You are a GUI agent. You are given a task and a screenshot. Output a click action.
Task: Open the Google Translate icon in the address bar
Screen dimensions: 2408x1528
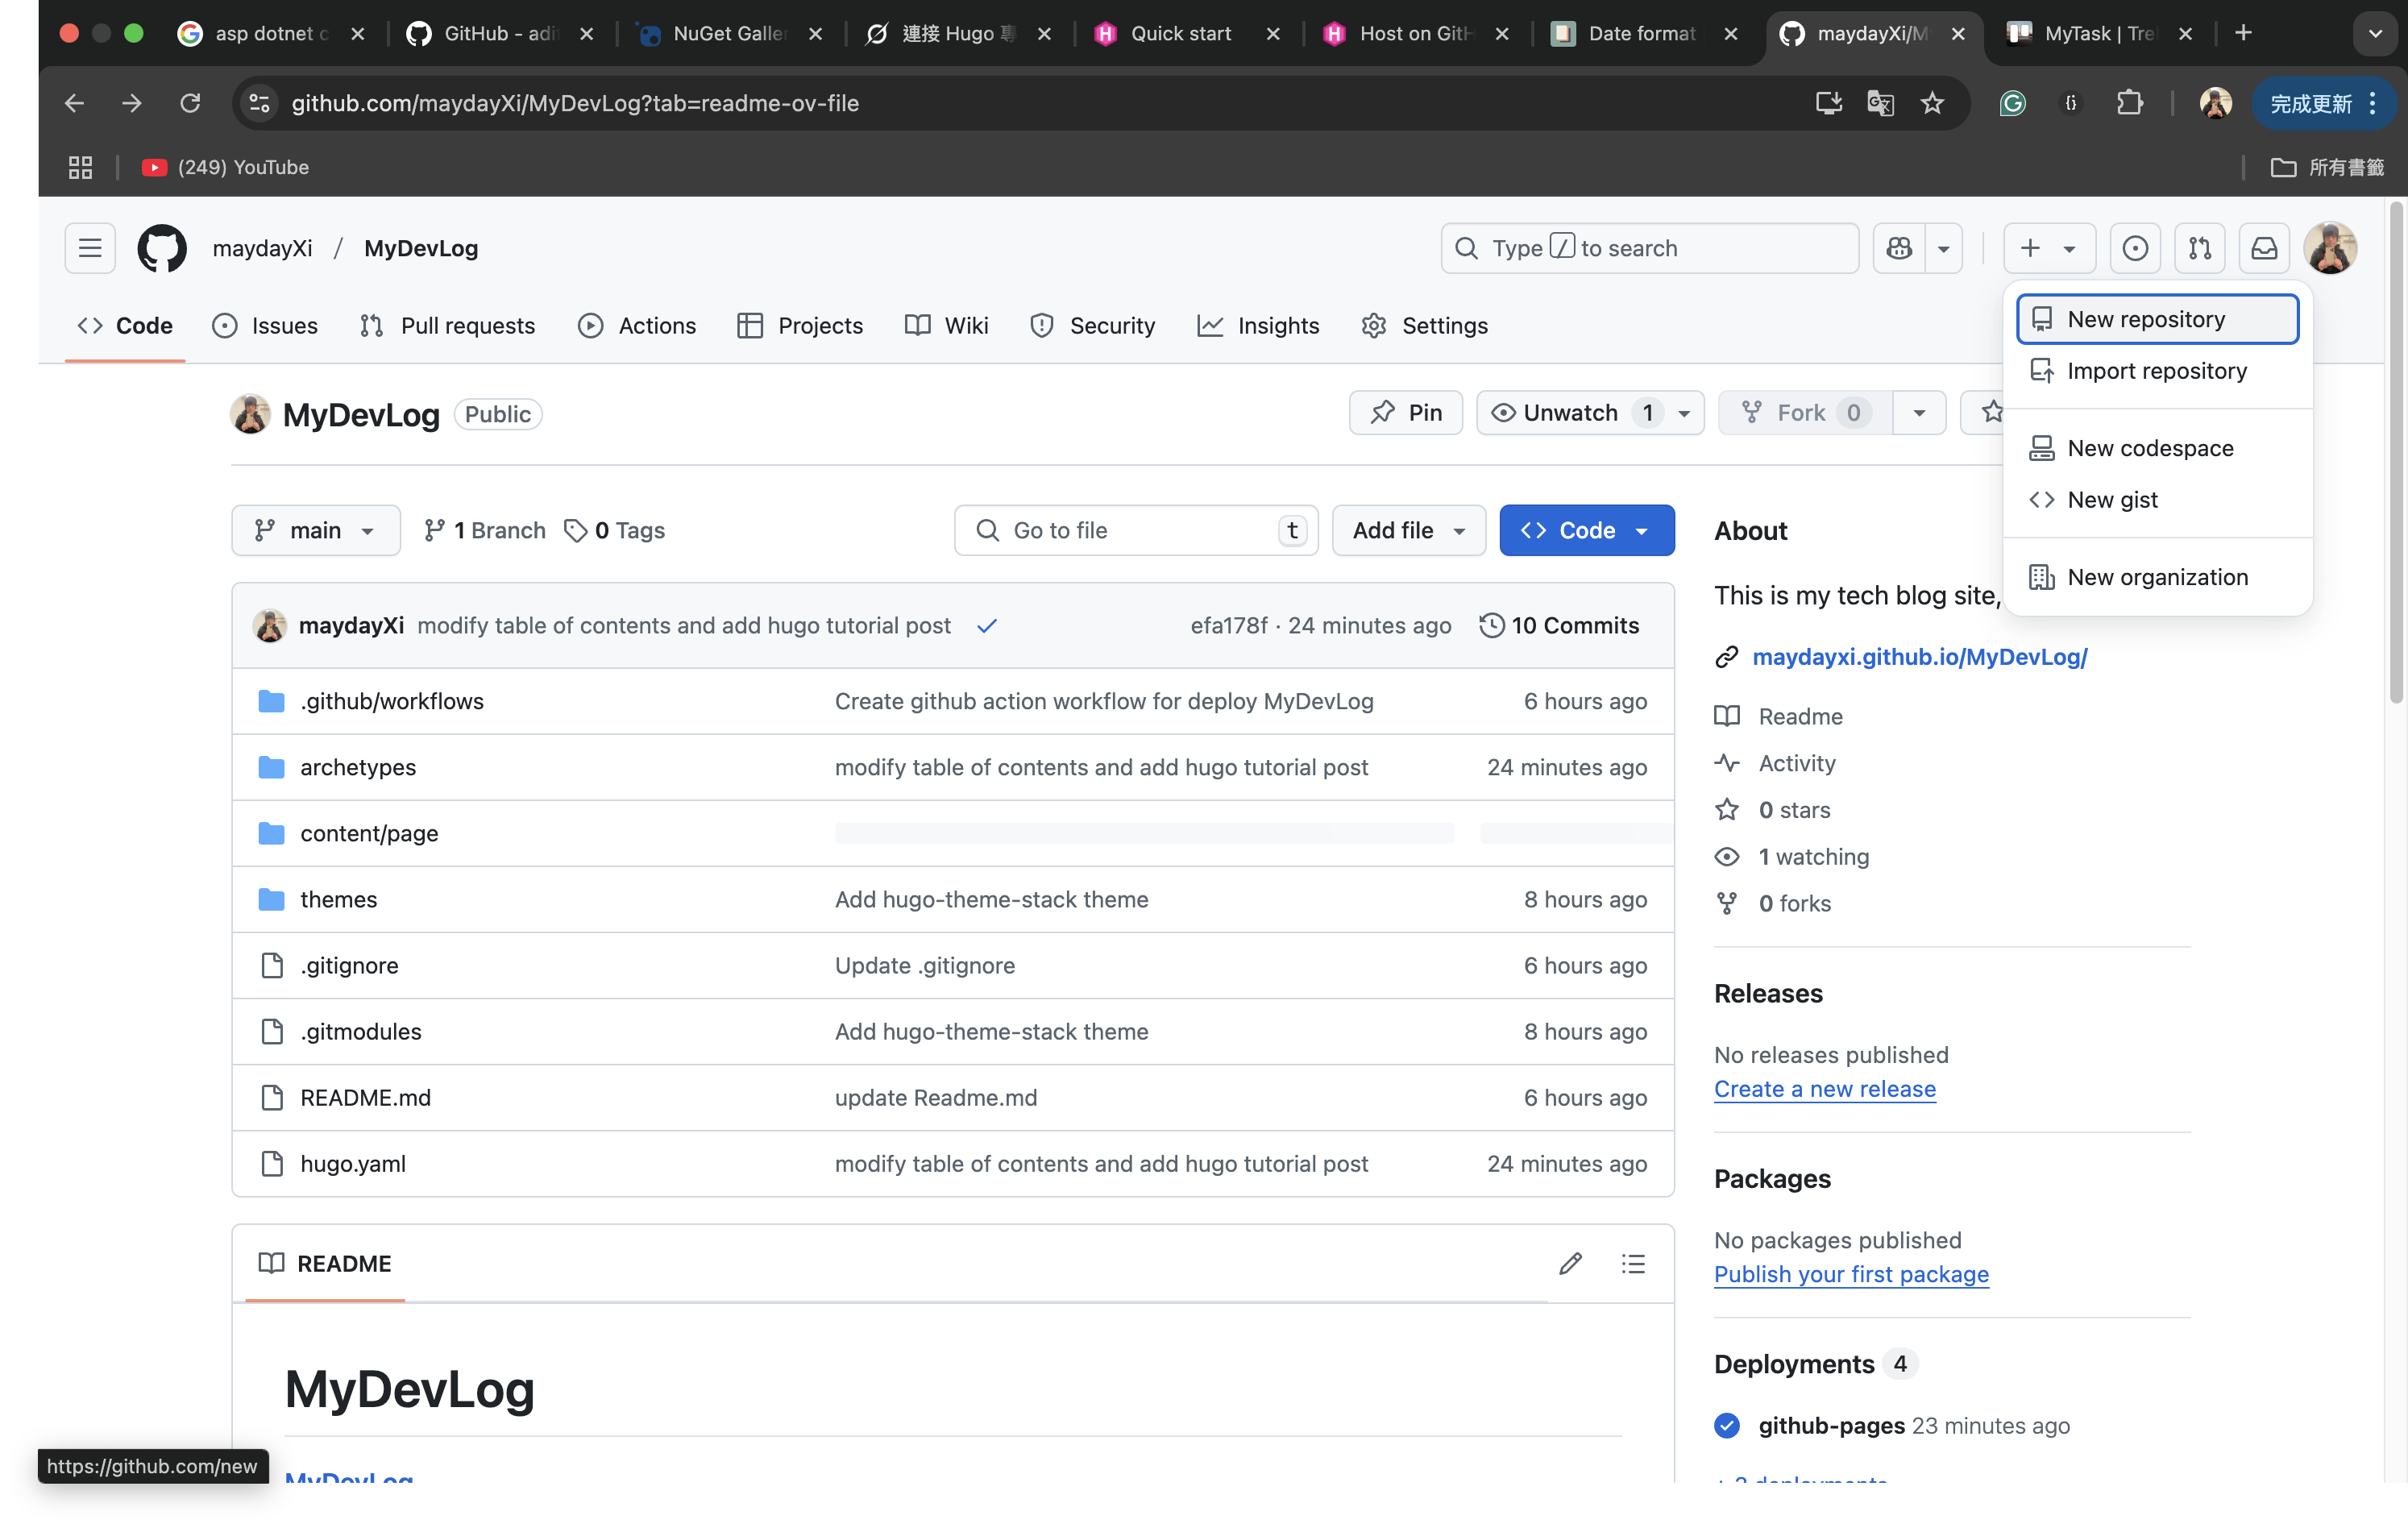tap(1880, 103)
